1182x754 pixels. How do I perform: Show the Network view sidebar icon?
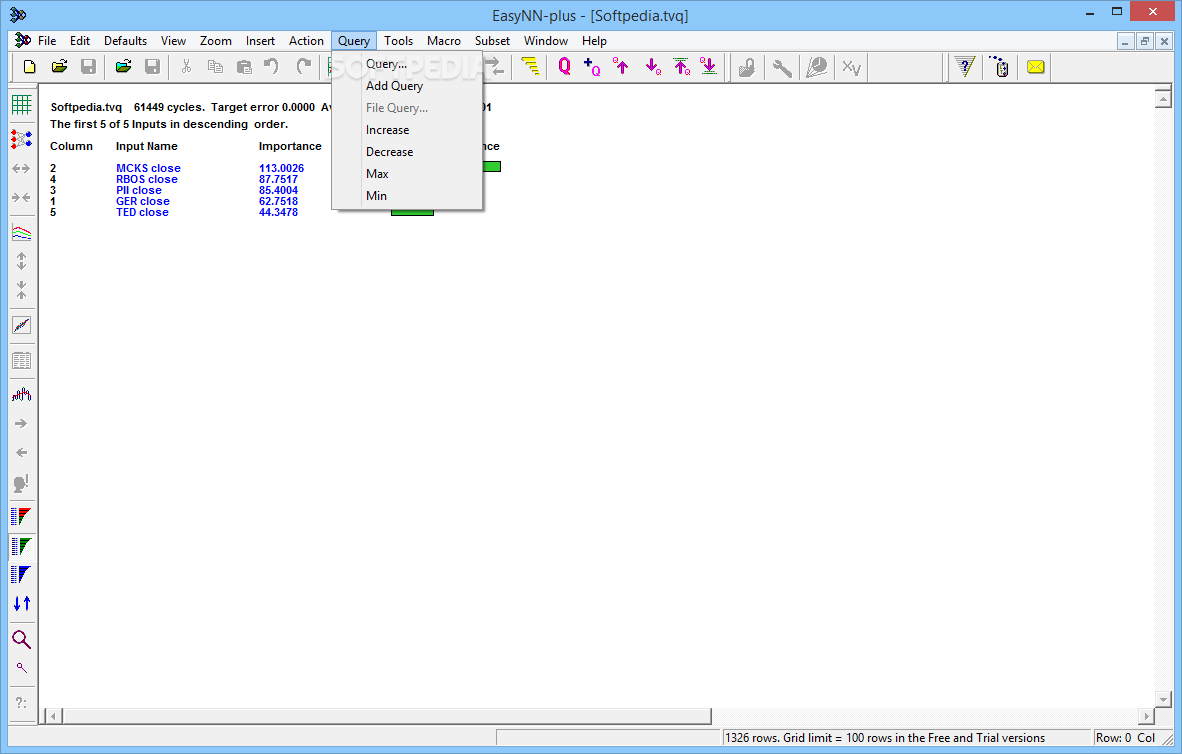tap(22, 139)
